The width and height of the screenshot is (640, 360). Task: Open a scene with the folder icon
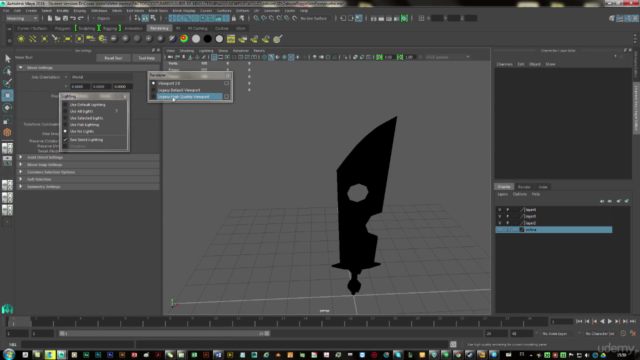point(58,18)
